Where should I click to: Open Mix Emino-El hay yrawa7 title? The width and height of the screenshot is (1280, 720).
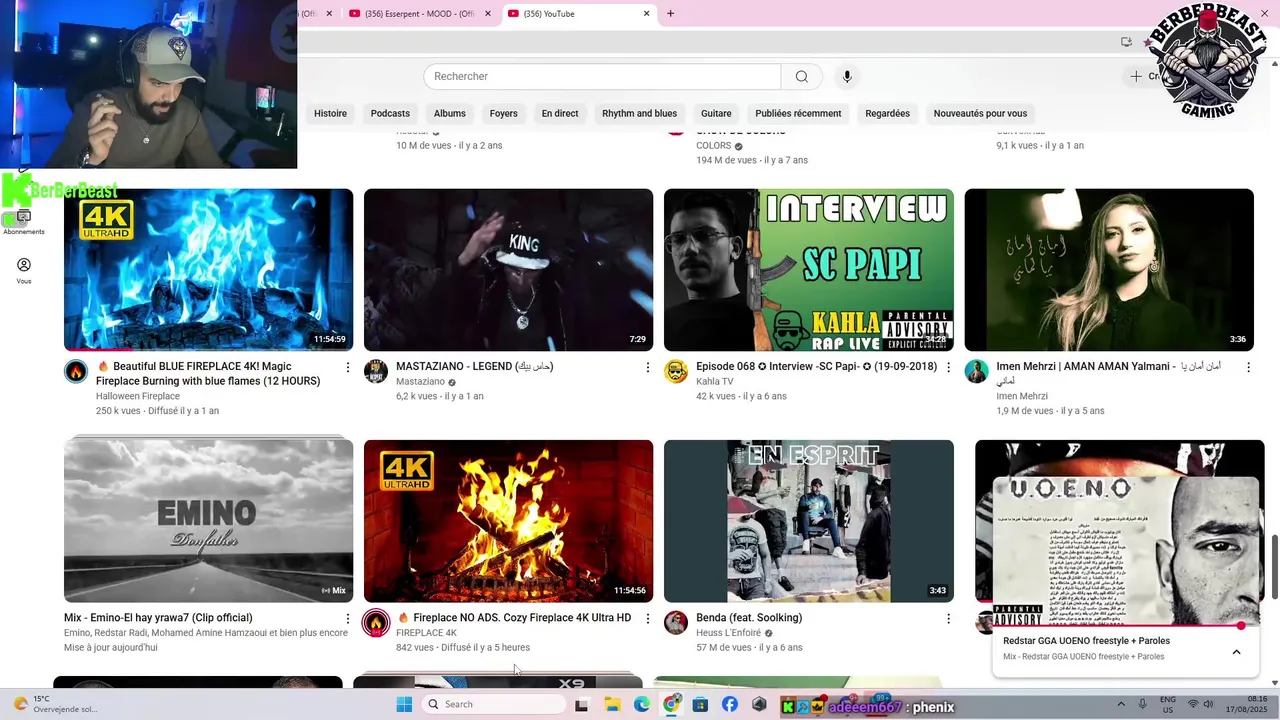point(158,618)
